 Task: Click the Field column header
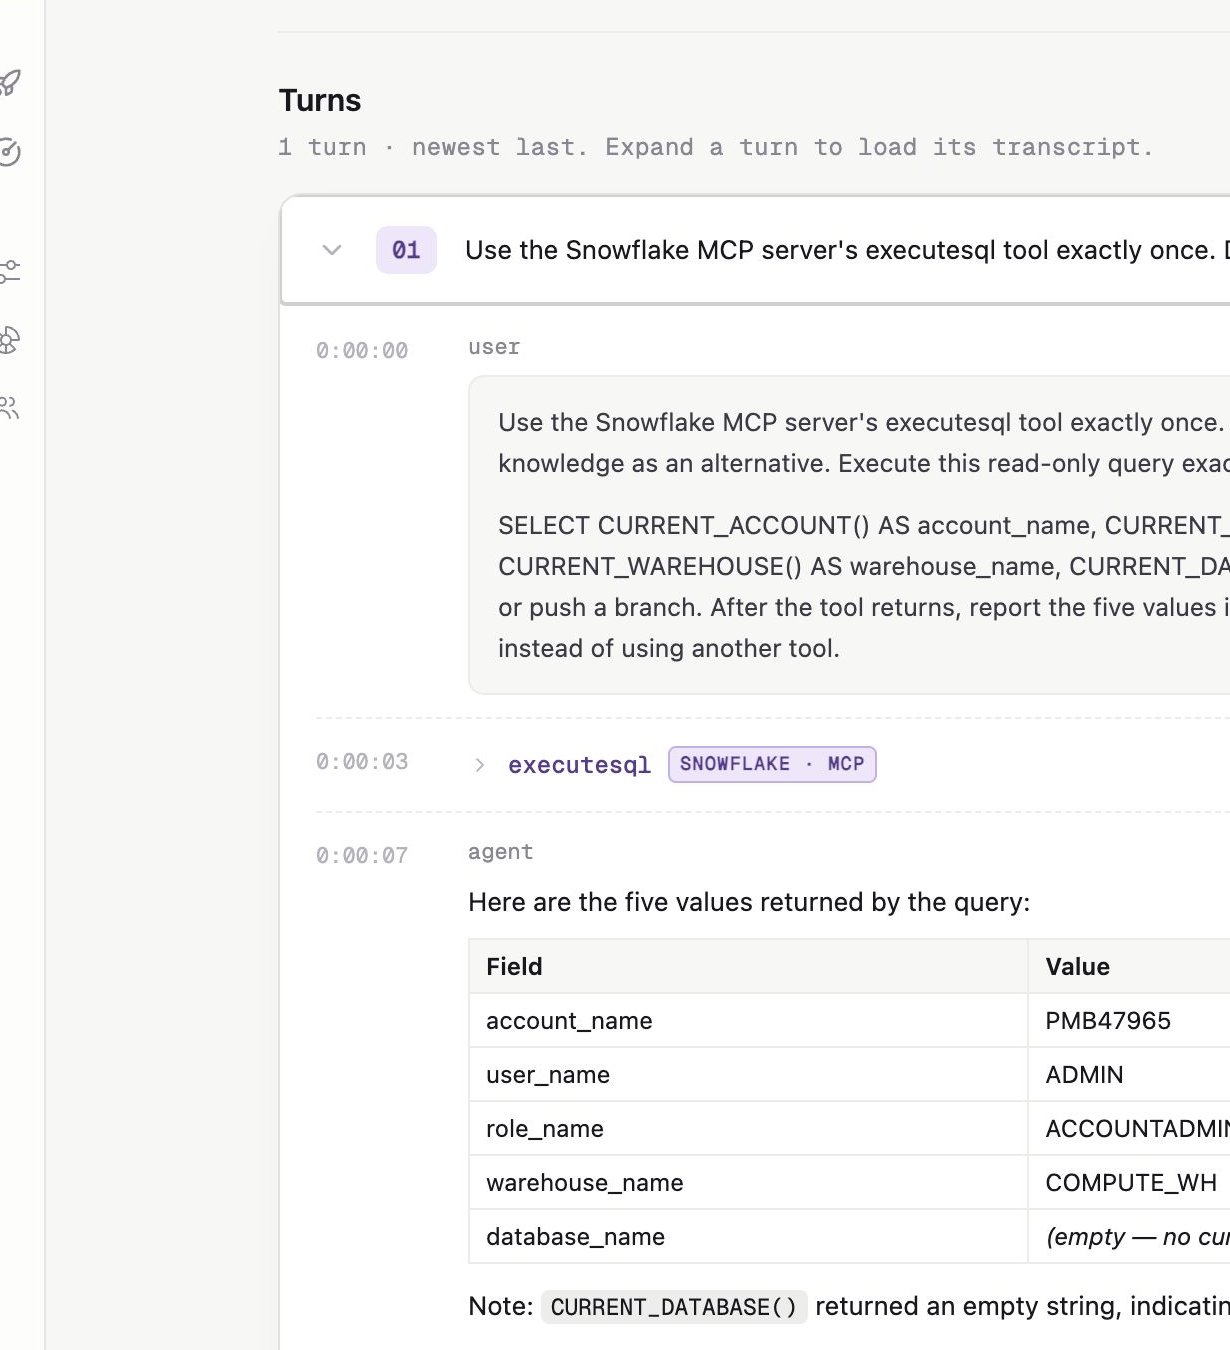click(748, 967)
